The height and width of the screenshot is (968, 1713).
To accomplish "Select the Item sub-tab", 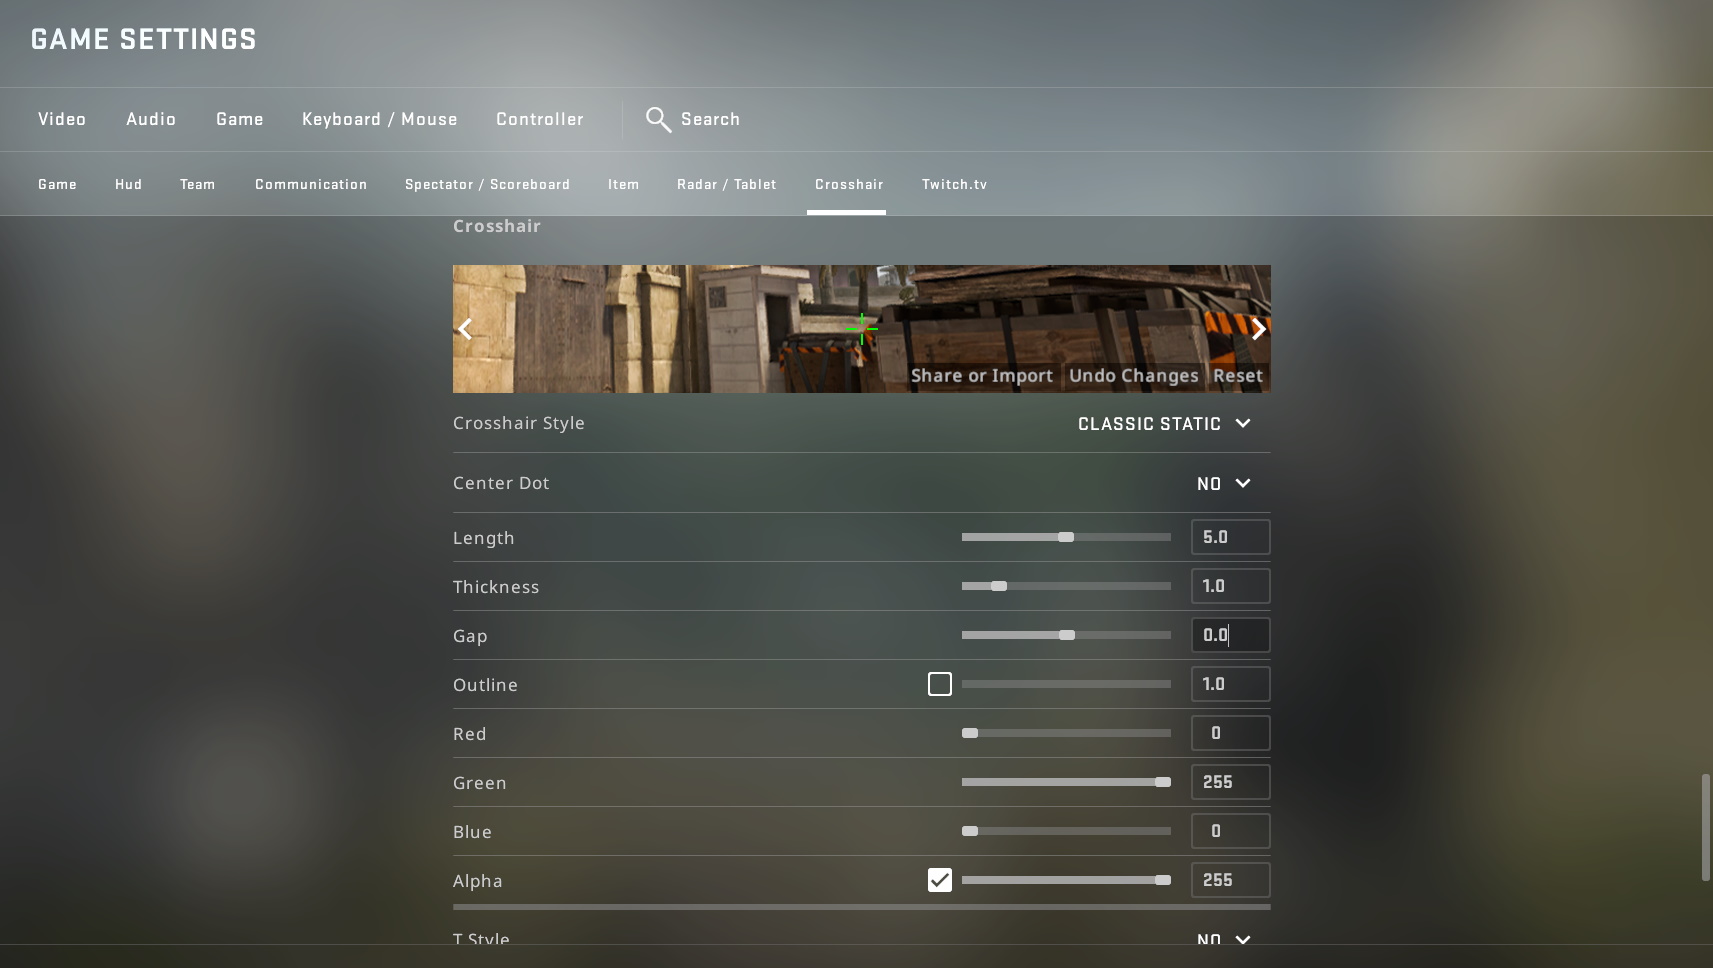I will pos(623,184).
